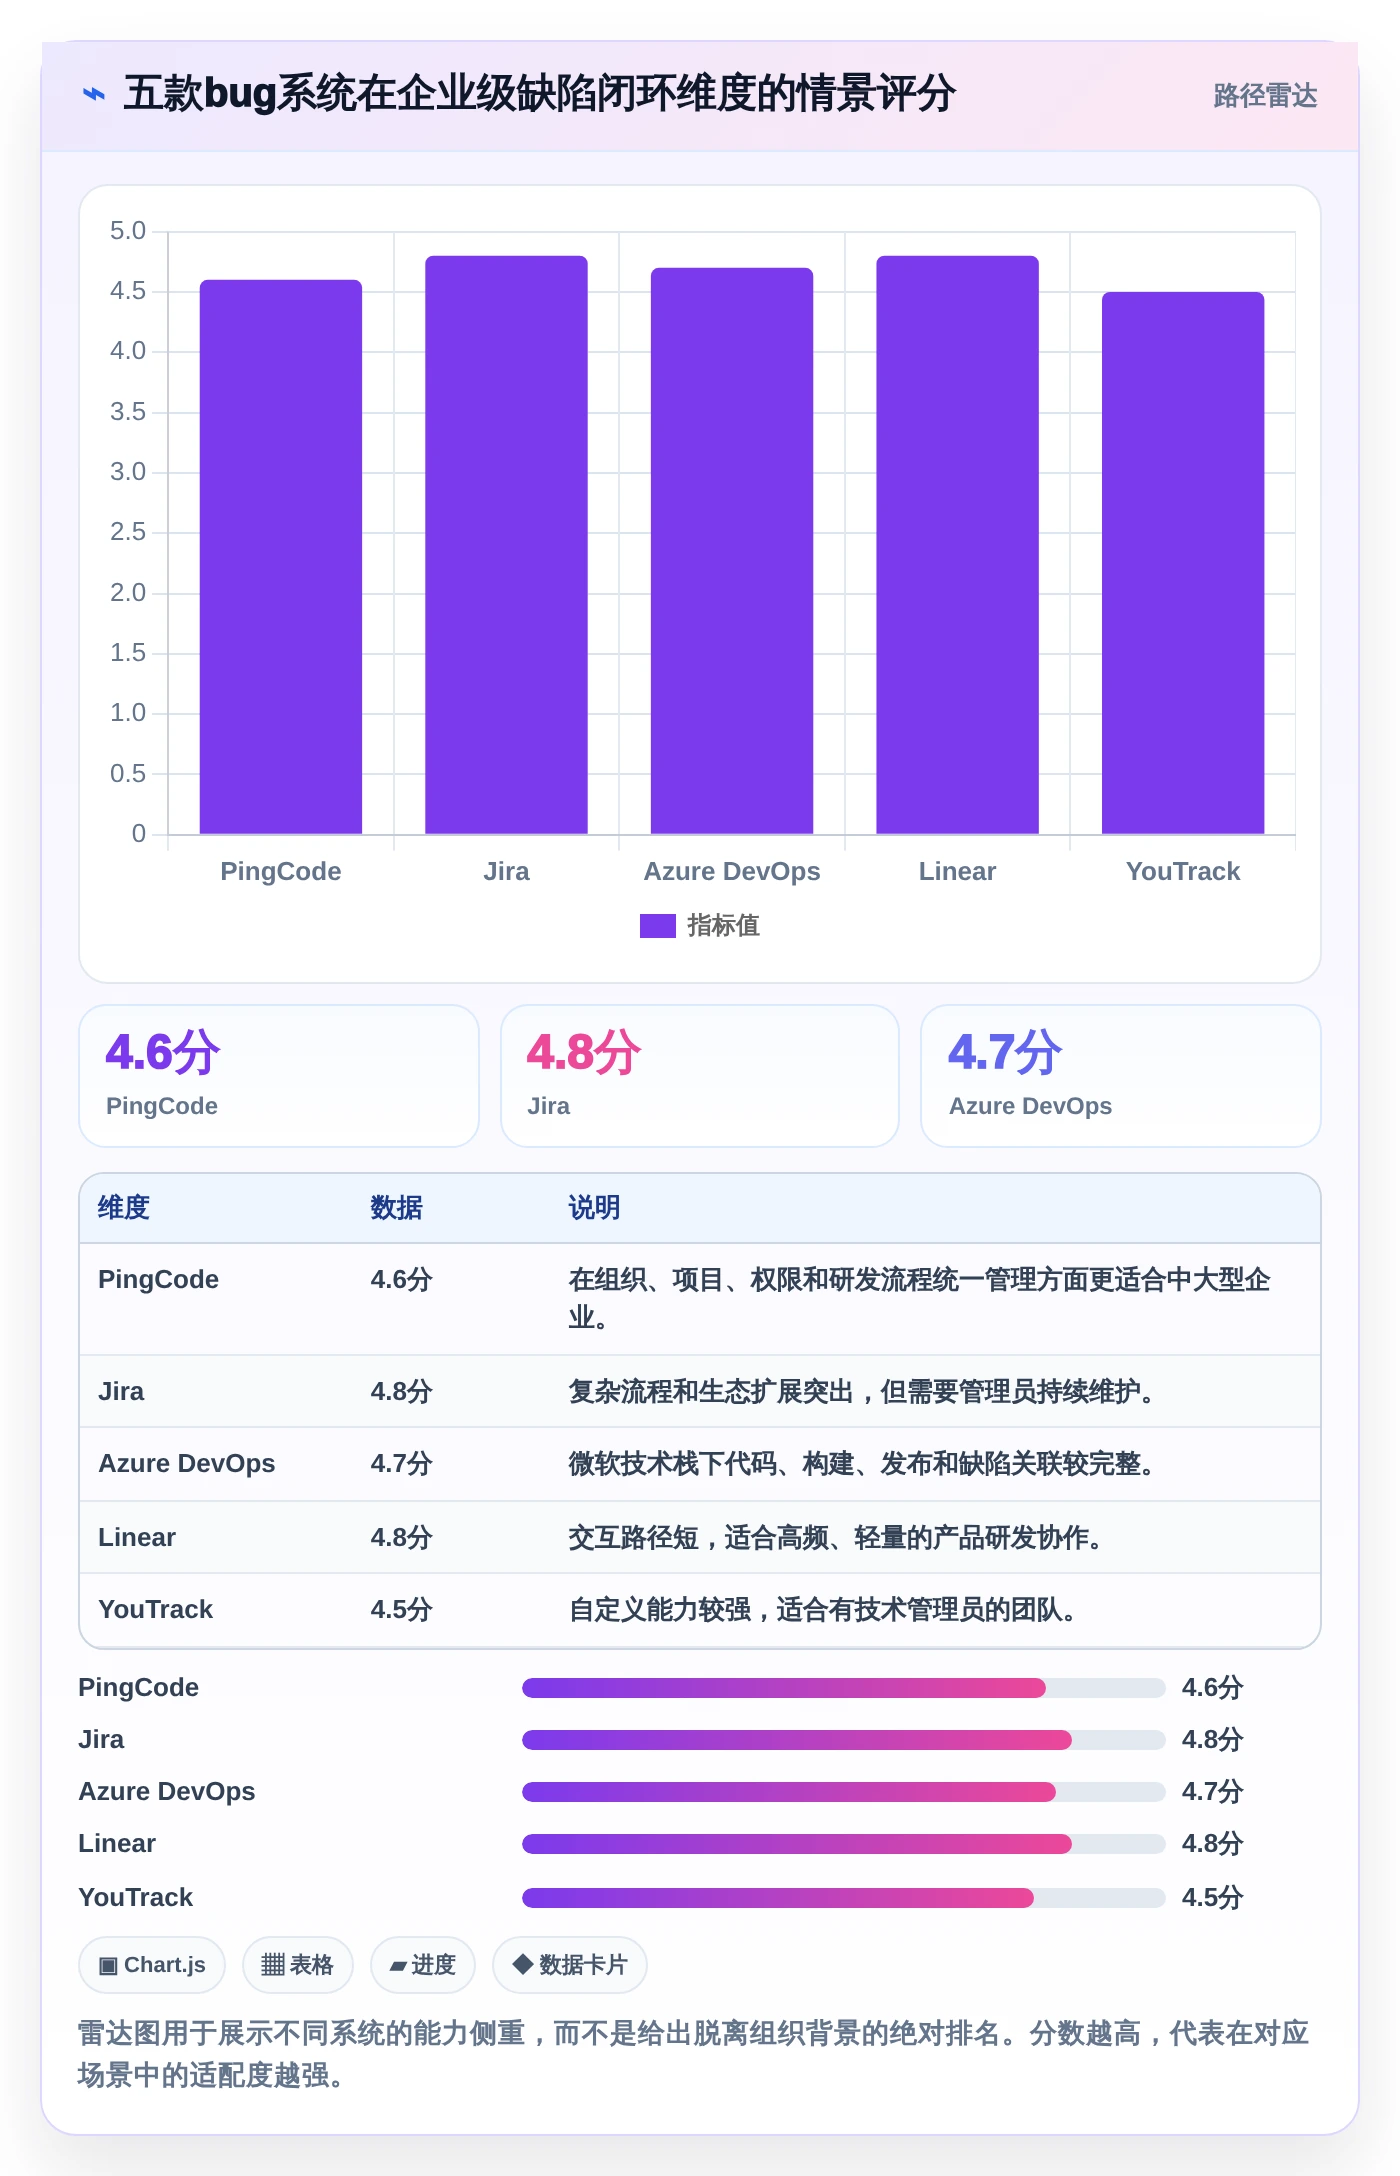1400x2176 pixels.
Task: Click the 4.5分 value in YouTrack table row
Action: coord(401,1610)
